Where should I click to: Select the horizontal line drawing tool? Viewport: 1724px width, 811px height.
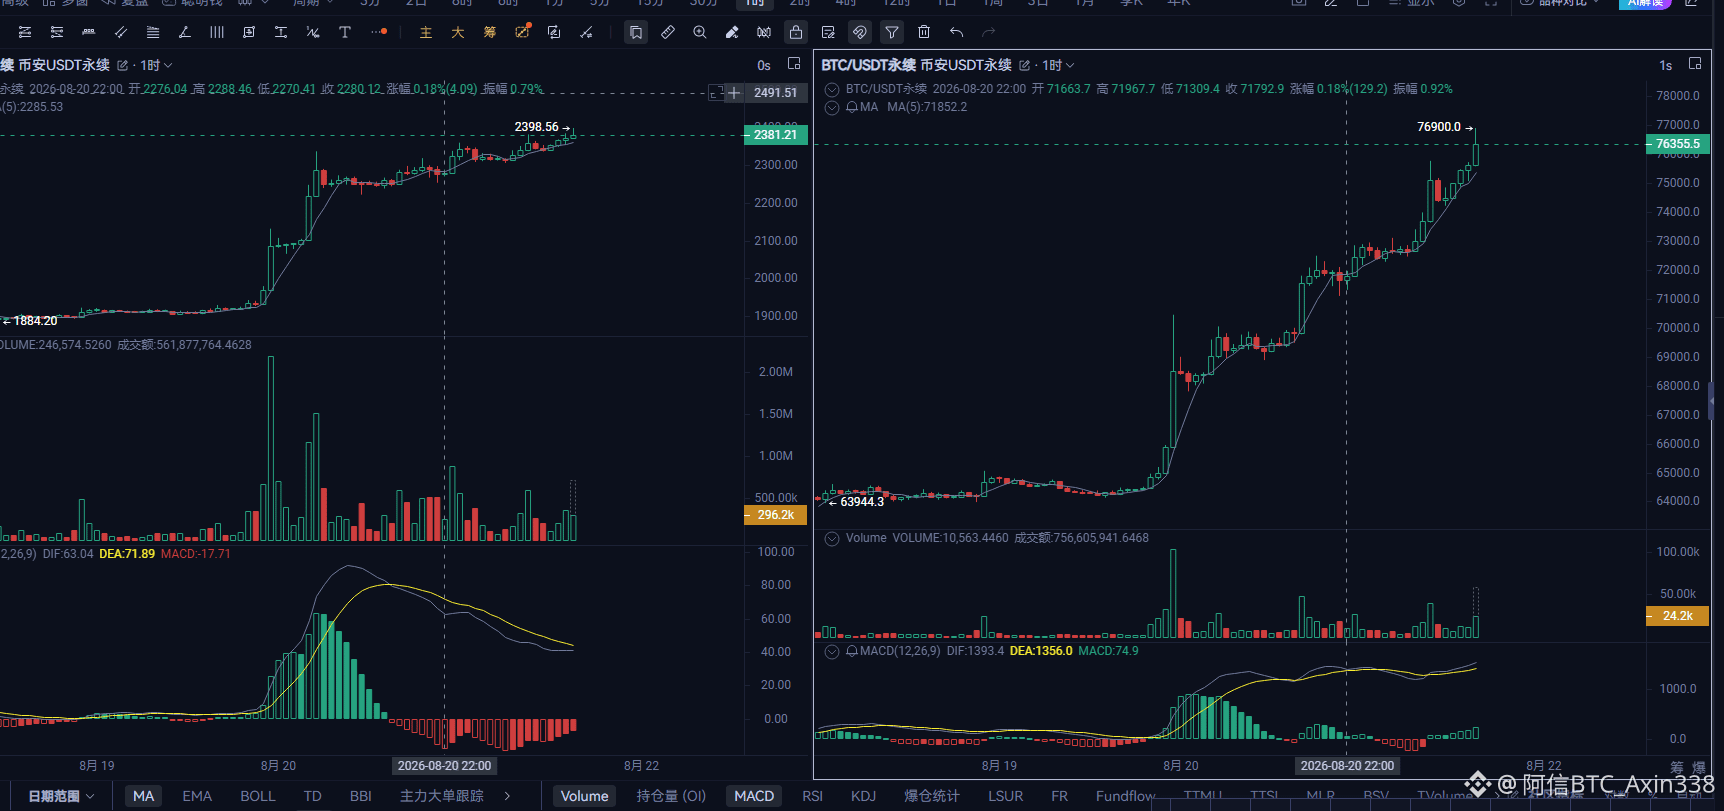(88, 32)
